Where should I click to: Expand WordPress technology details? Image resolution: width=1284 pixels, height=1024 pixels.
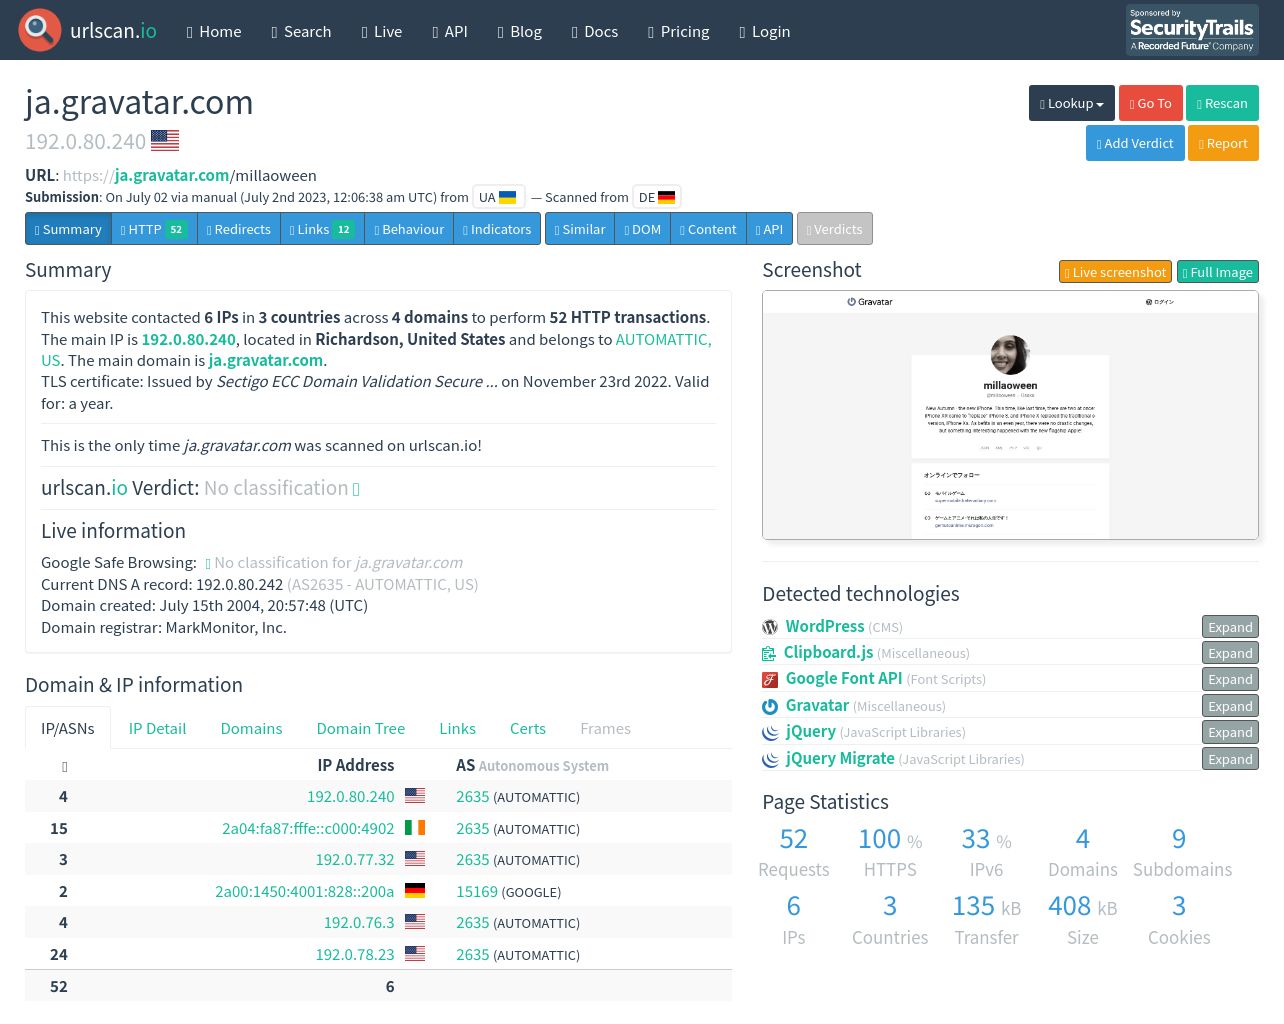pos(1230,627)
